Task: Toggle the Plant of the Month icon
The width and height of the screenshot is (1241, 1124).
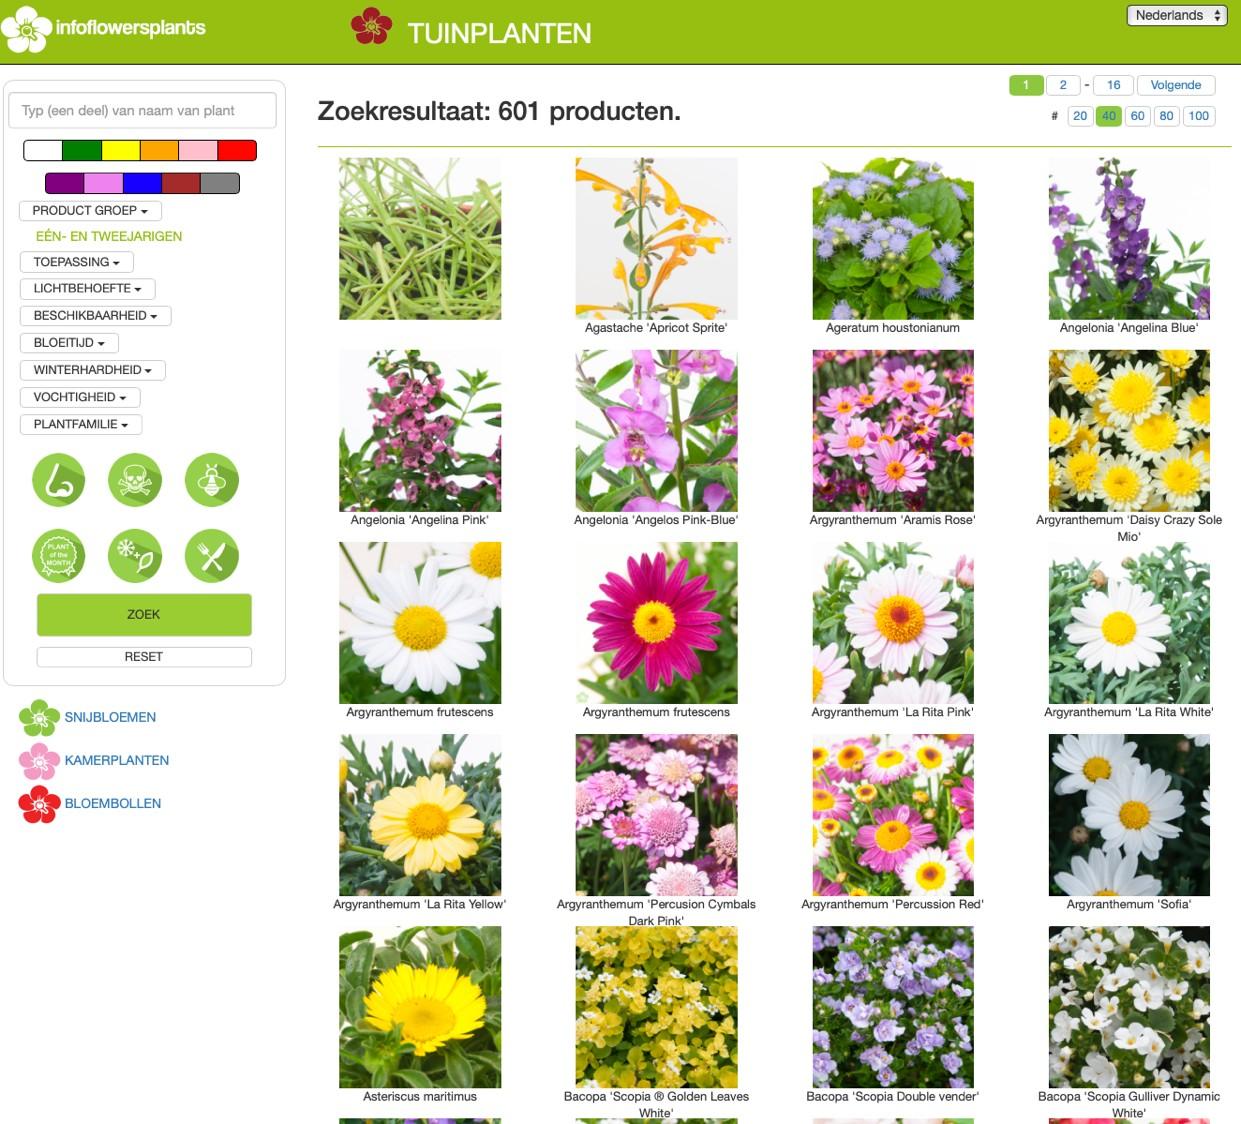Action: [59, 556]
